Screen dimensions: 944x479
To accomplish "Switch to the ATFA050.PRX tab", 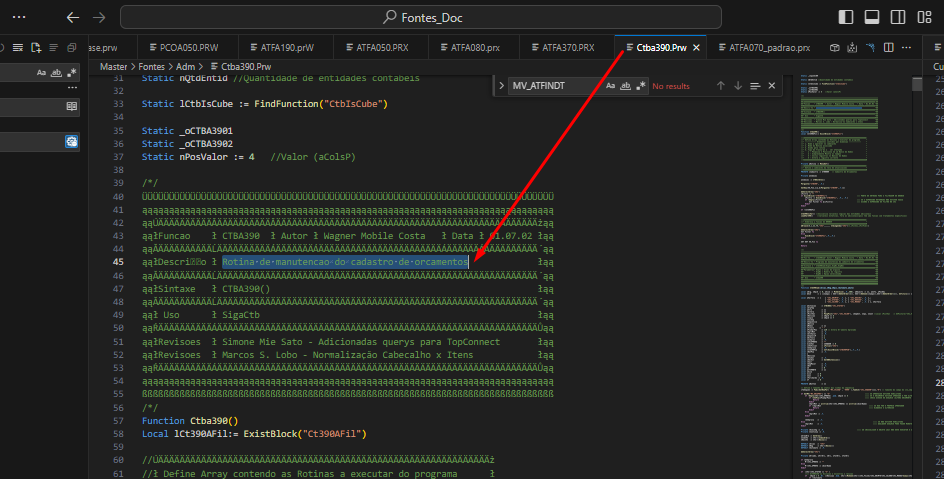I will click(381, 48).
